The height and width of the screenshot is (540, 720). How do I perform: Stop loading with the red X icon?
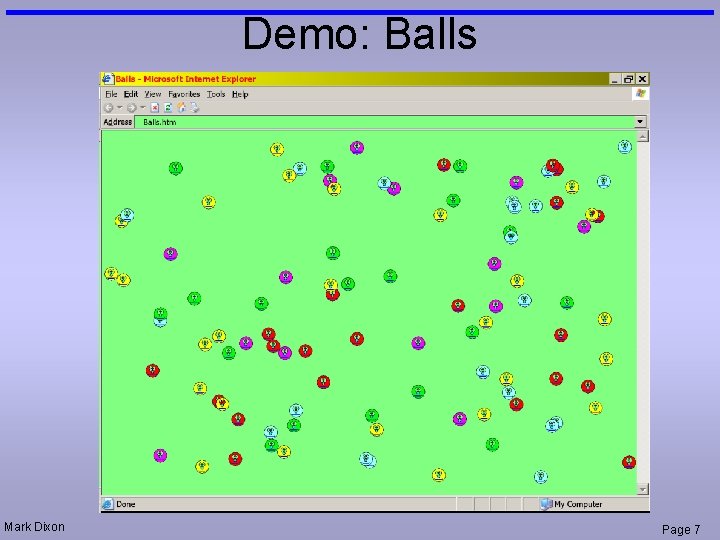155,108
